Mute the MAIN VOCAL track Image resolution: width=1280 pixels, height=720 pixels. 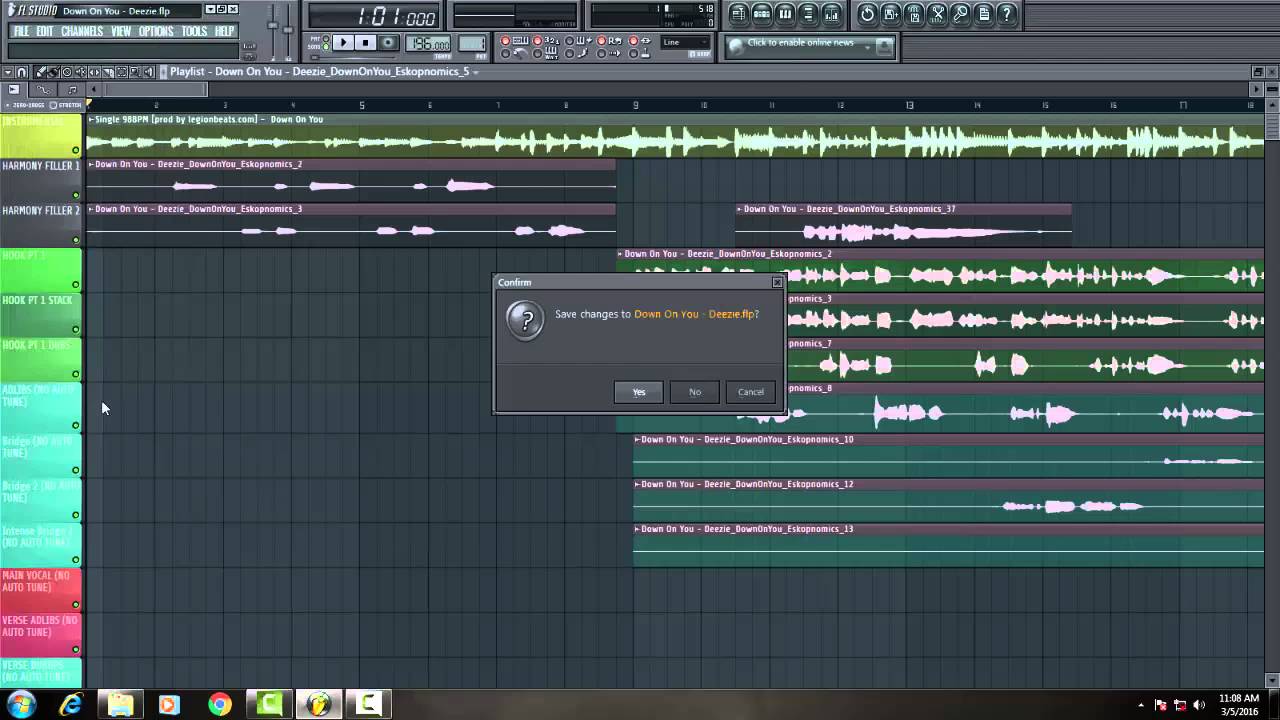(75, 605)
